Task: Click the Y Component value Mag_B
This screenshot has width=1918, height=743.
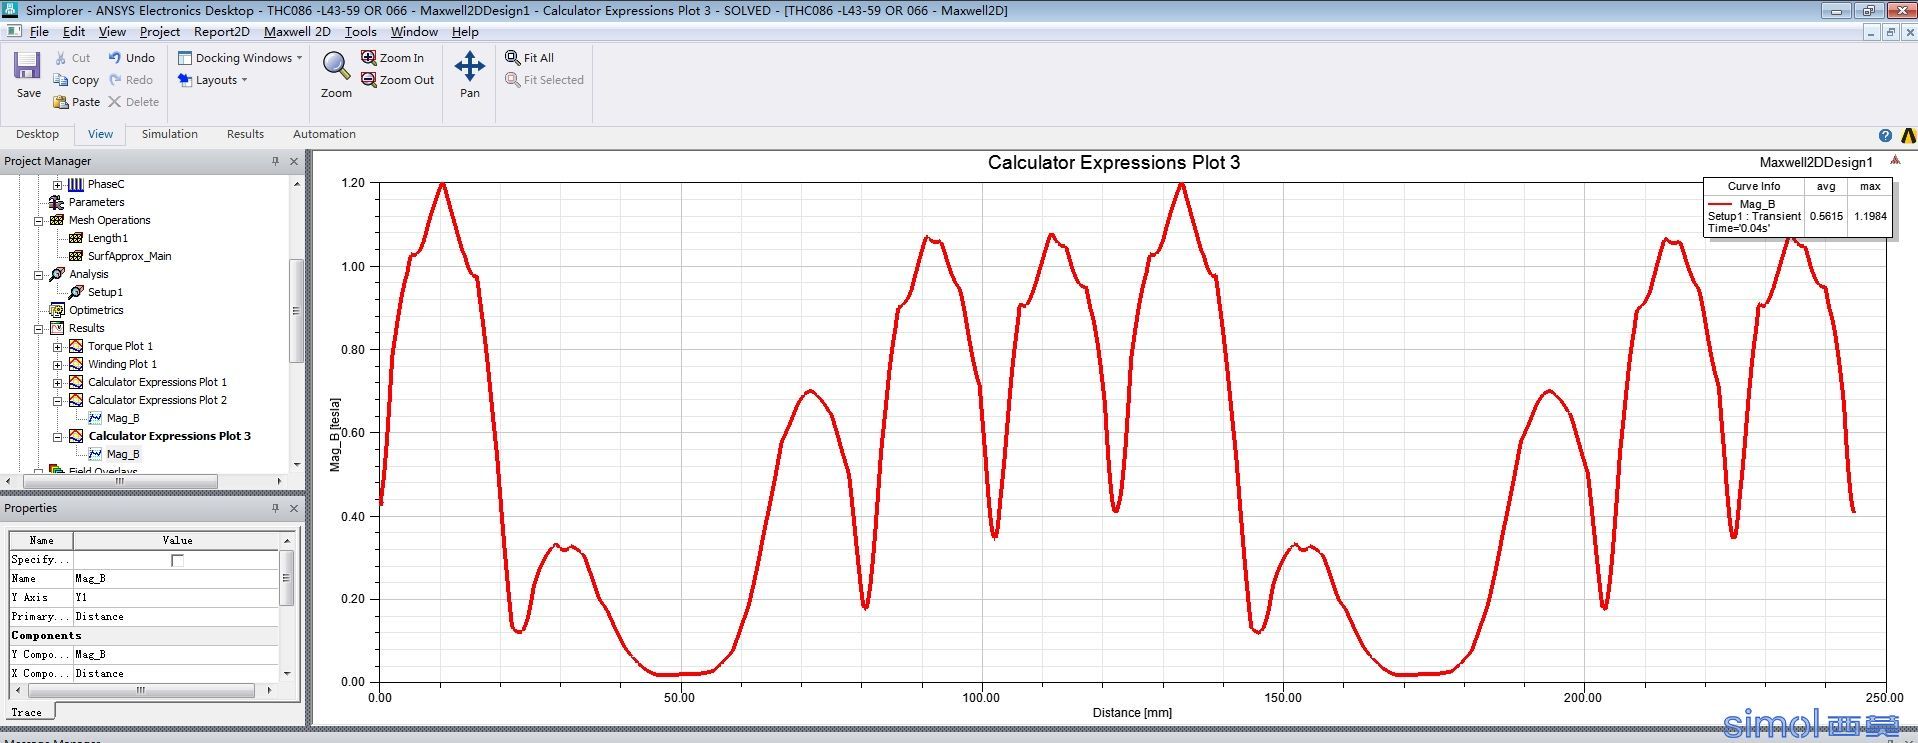Action: pos(174,654)
